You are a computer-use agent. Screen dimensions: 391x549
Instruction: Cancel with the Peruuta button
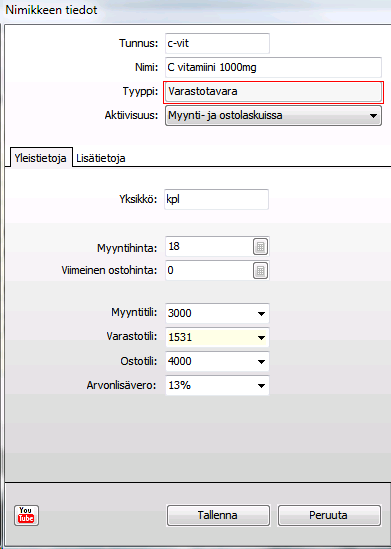tap(328, 515)
